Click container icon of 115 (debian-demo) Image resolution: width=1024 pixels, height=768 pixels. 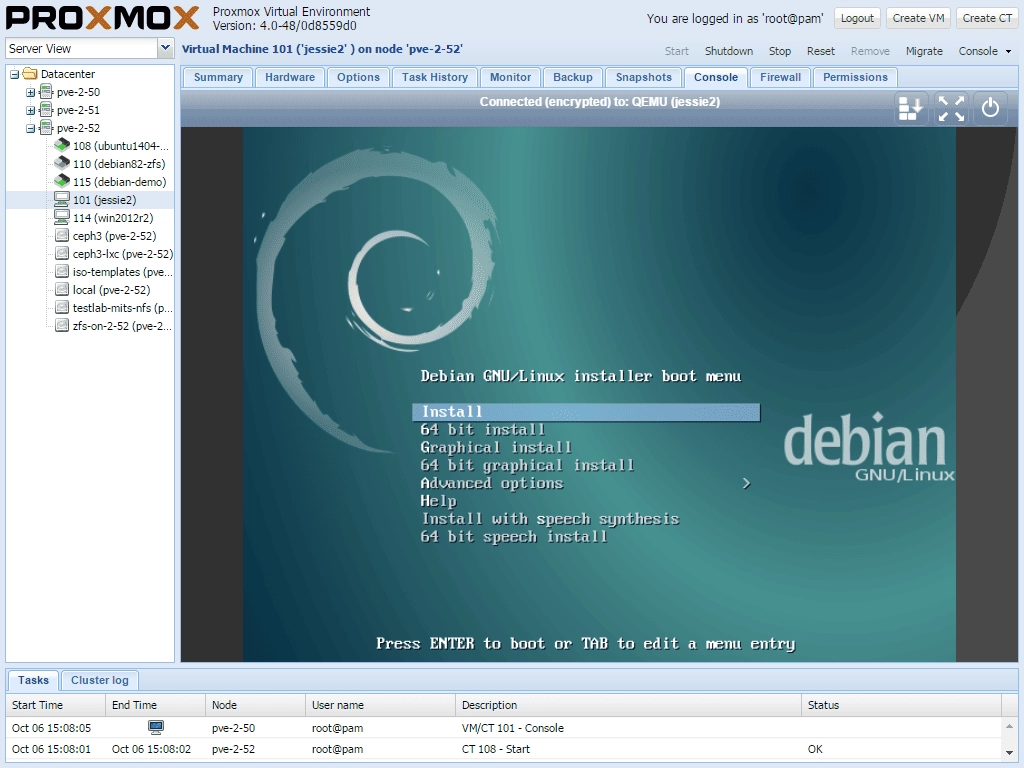(x=62, y=182)
